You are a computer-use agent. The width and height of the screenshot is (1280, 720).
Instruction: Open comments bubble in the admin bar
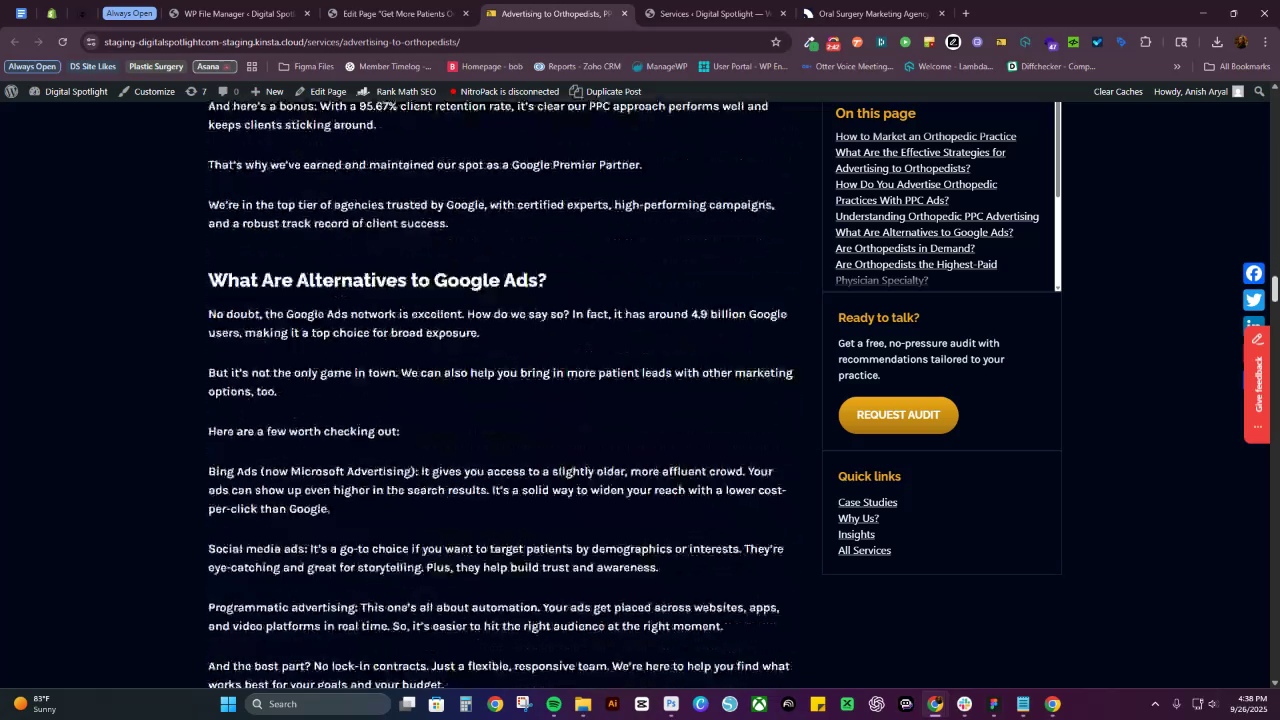[228, 91]
